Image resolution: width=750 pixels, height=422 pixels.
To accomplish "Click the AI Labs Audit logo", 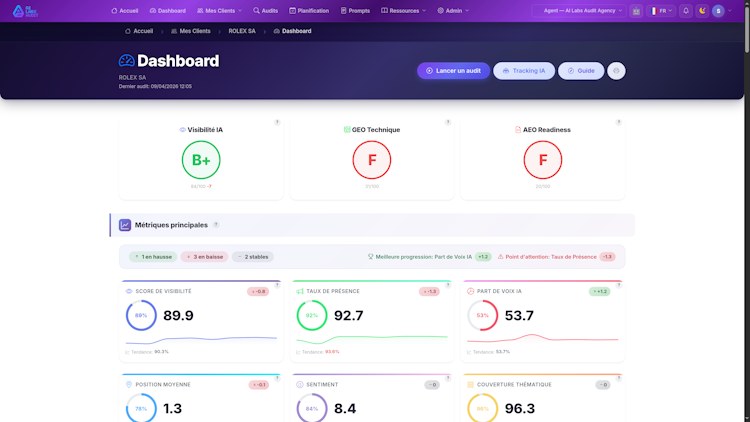I will point(25,11).
